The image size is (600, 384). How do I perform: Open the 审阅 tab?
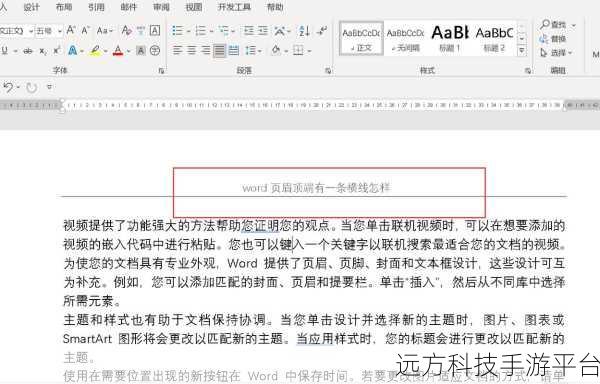(x=161, y=7)
